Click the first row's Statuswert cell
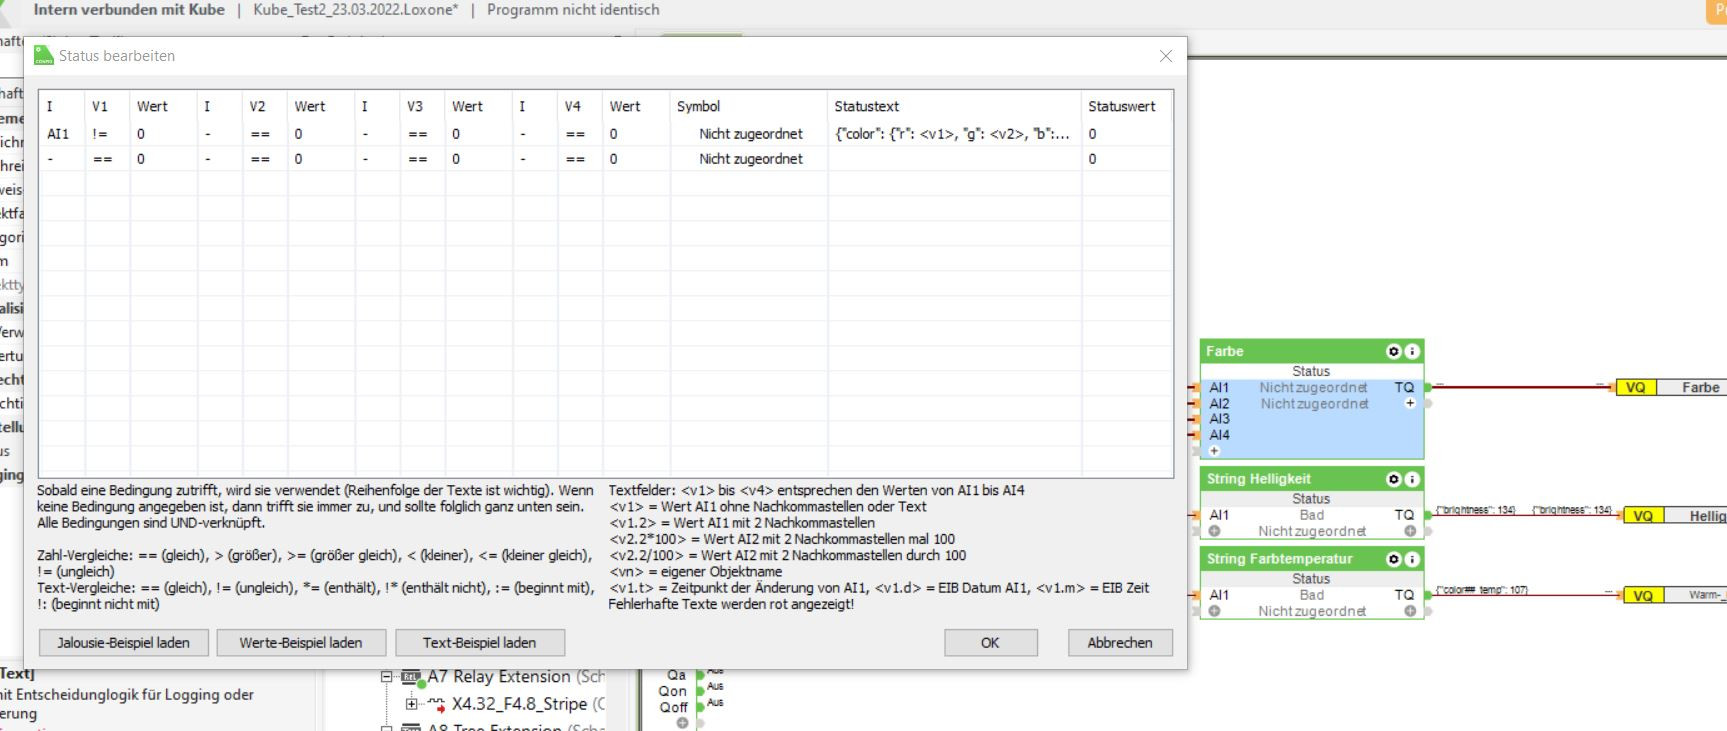 1127,134
